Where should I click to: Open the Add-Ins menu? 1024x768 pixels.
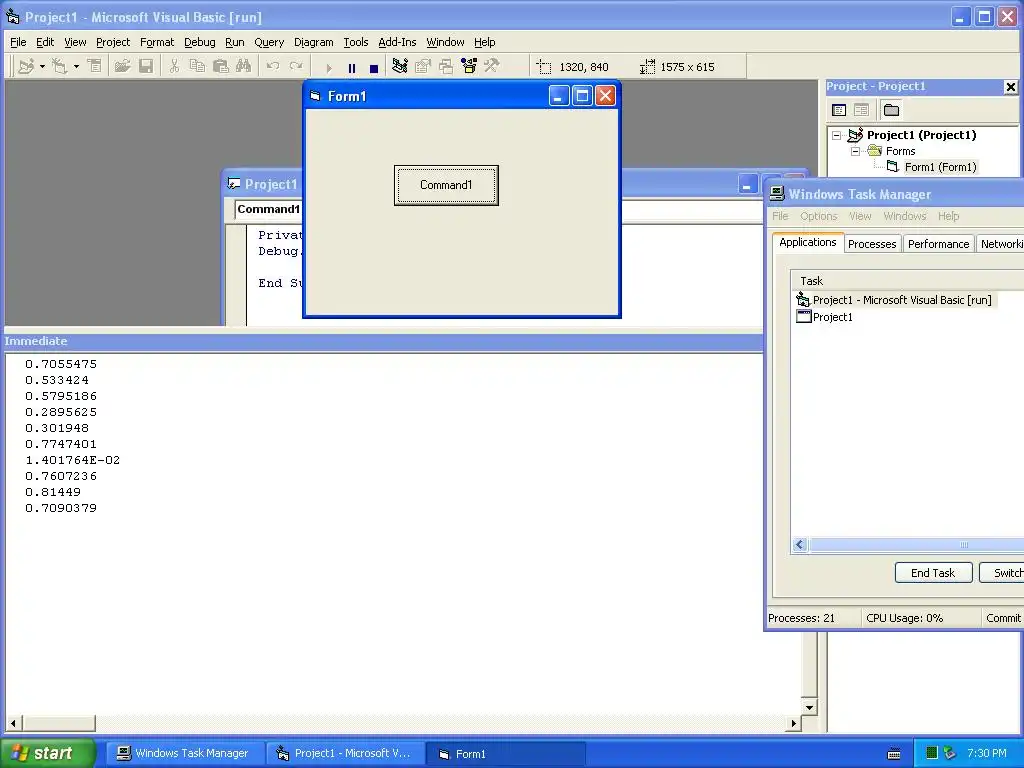pyautogui.click(x=397, y=42)
